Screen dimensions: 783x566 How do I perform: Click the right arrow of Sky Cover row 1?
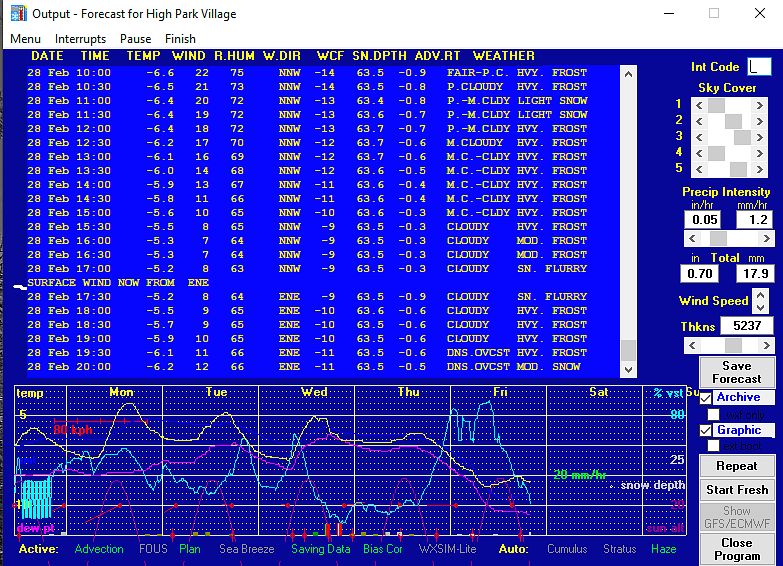(x=760, y=105)
